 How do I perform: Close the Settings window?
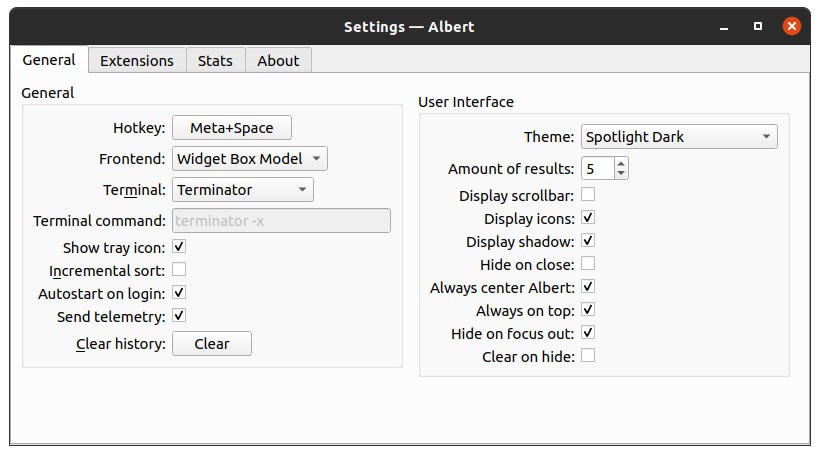point(792,26)
